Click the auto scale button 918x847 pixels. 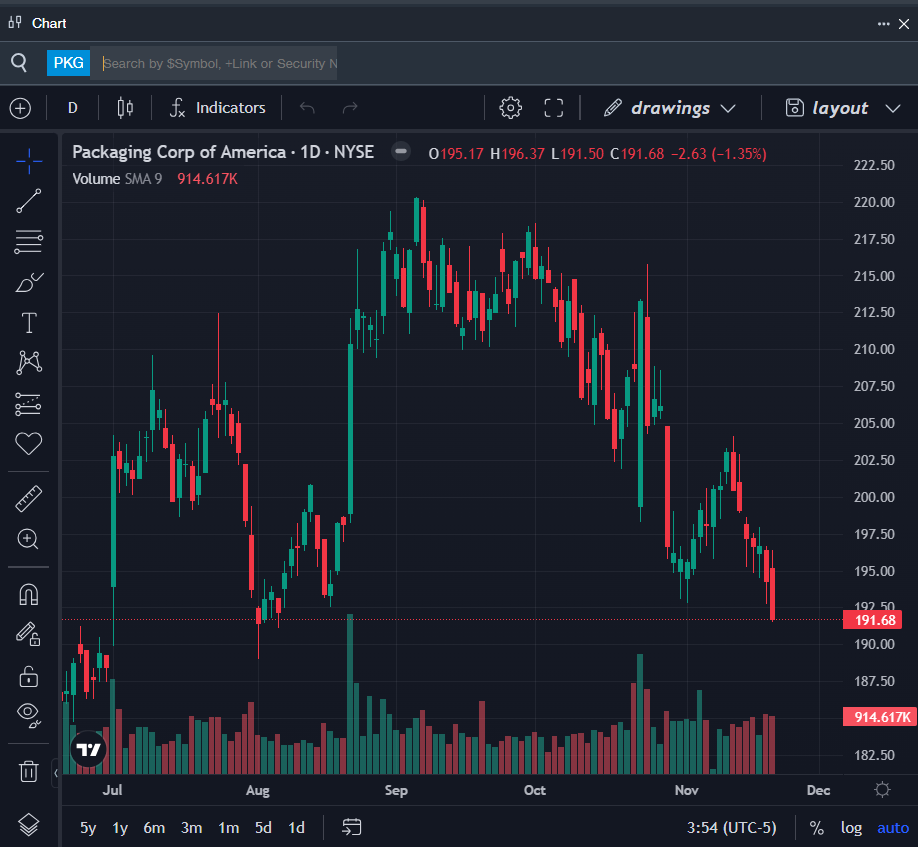point(893,828)
